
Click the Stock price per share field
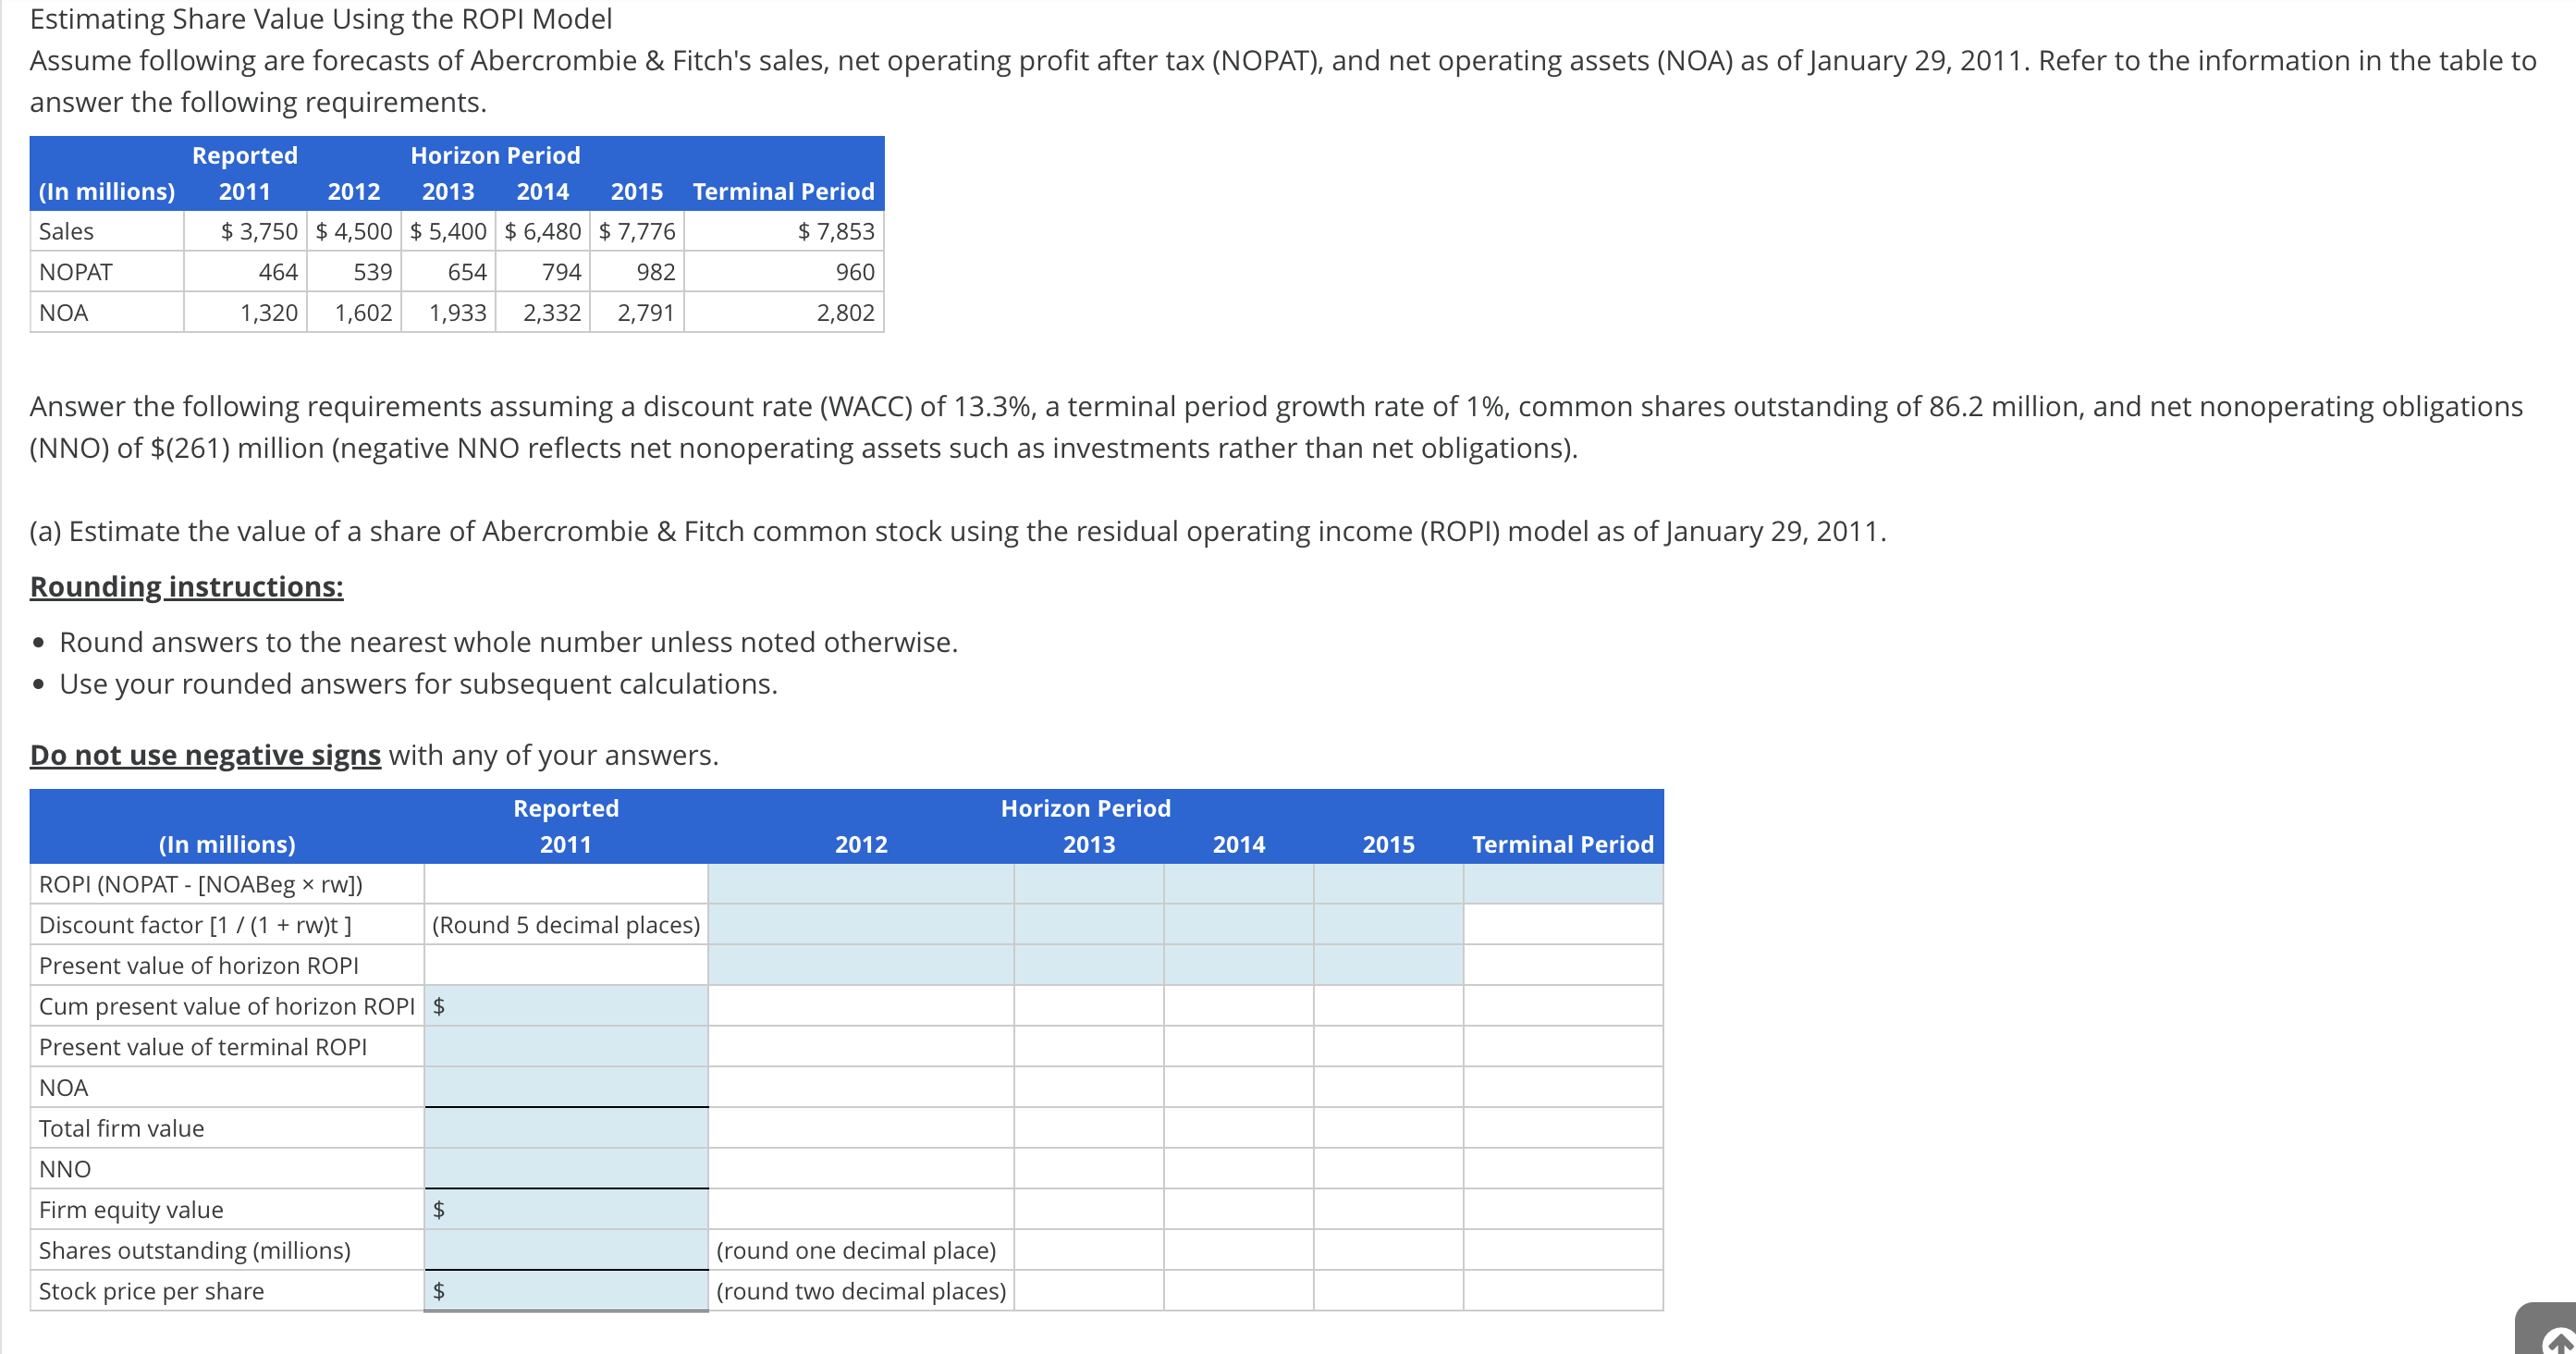point(575,1291)
